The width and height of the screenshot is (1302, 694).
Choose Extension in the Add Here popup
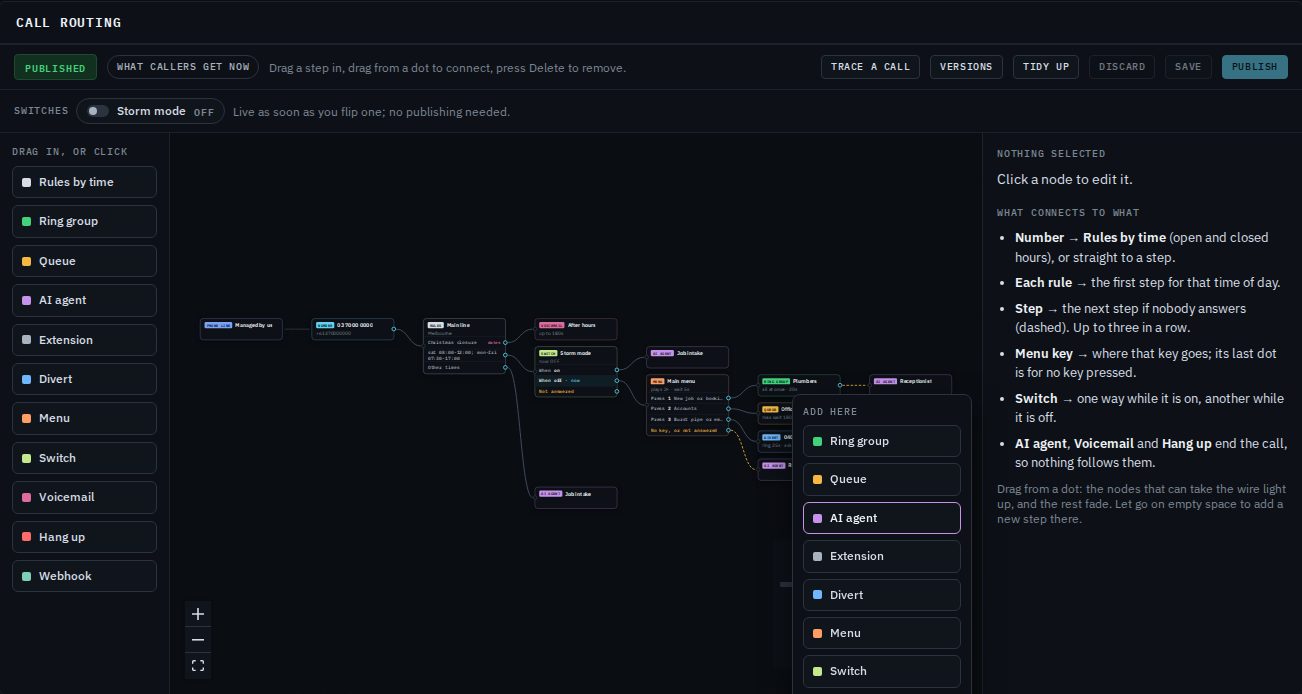click(x=881, y=556)
